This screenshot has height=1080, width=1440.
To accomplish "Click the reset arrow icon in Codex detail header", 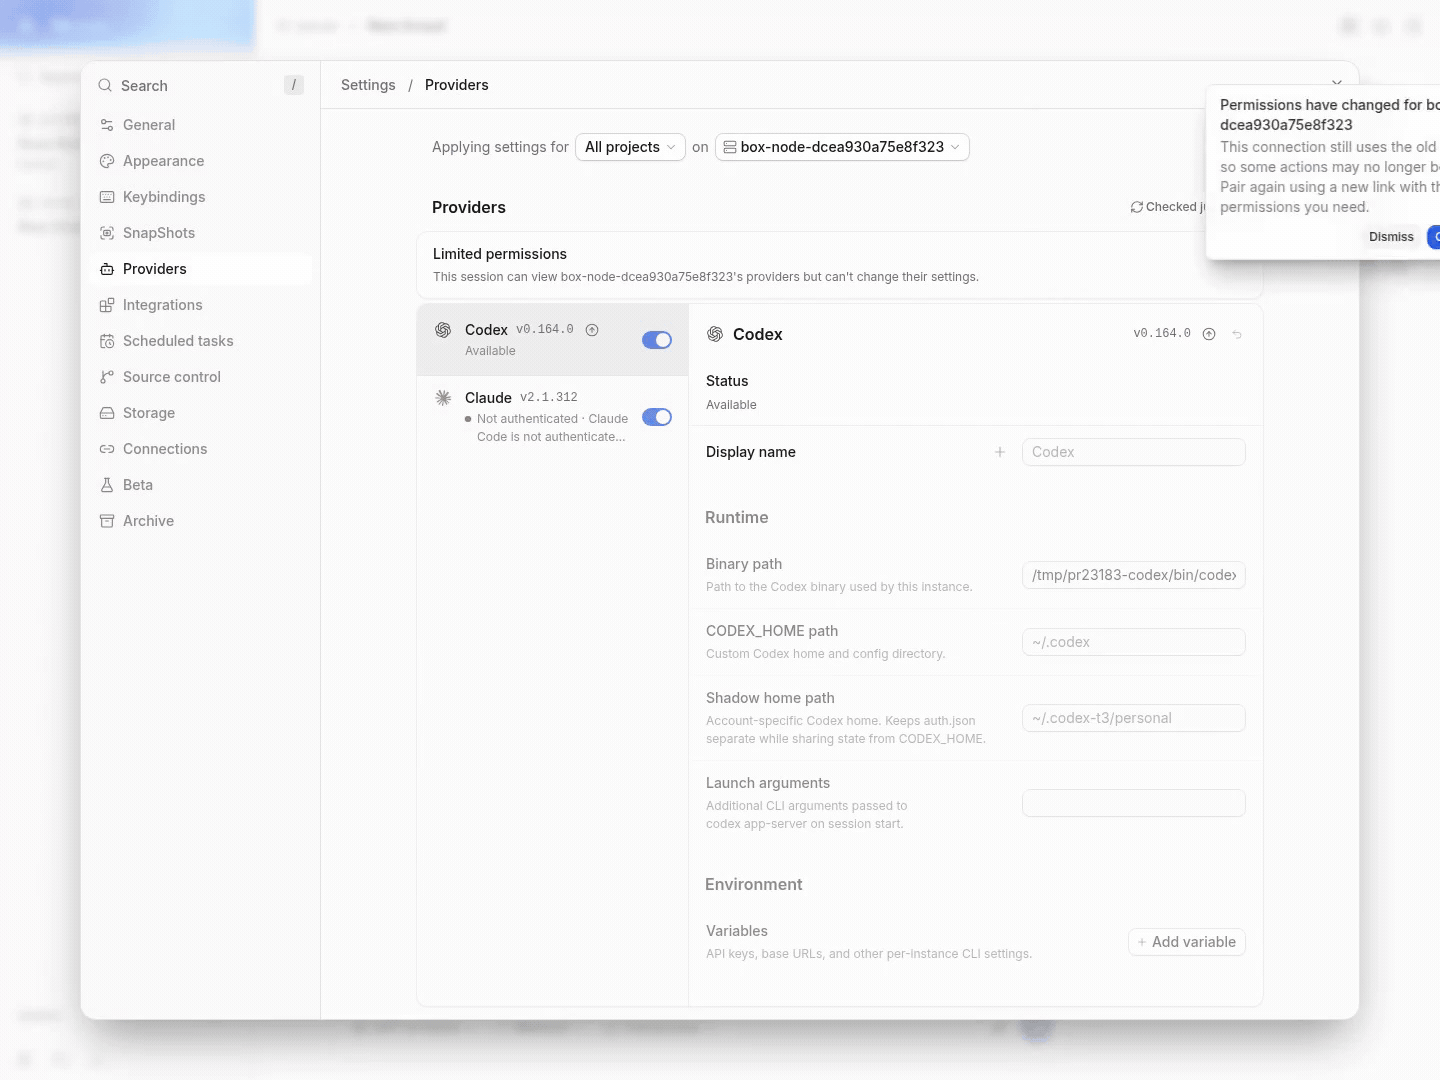I will tap(1237, 334).
